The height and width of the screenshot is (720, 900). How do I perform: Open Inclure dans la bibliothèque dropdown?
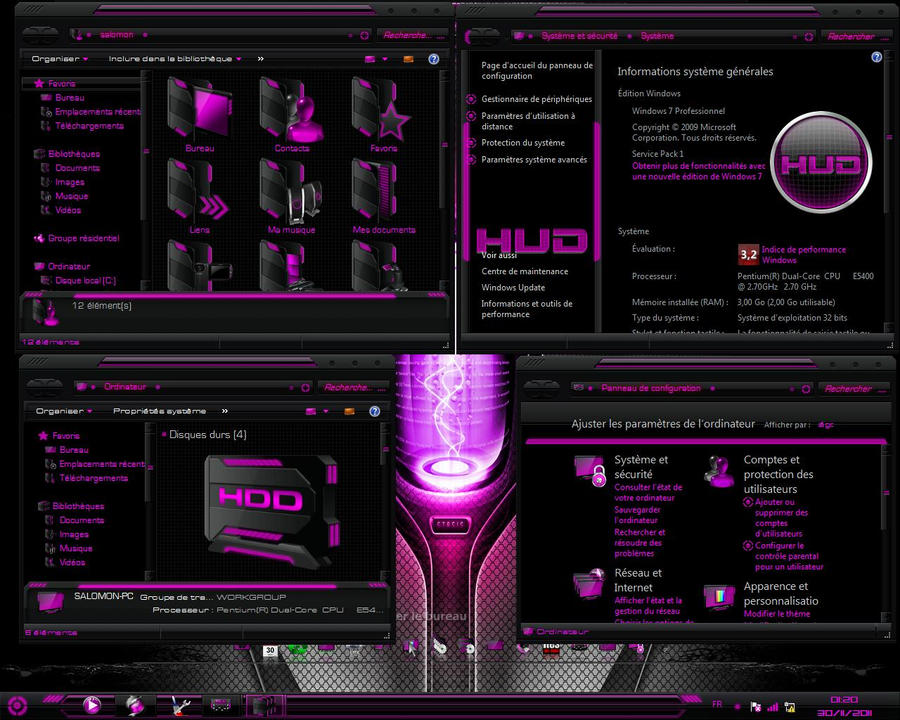pyautogui.click(x=174, y=59)
